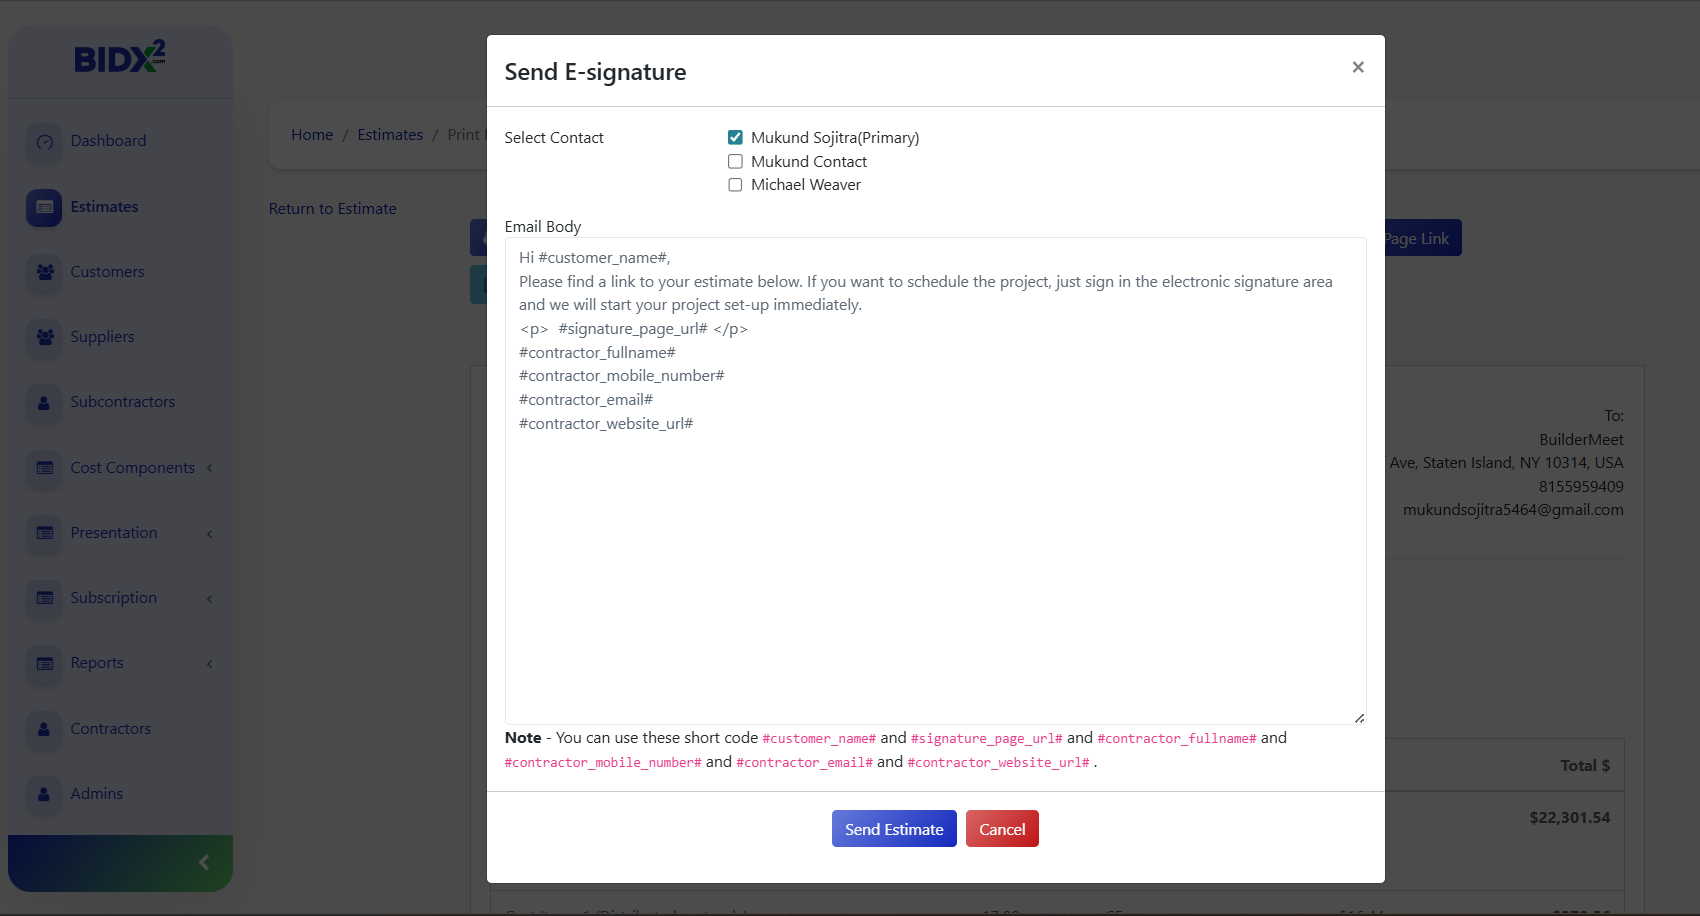Navigate to Home via breadcrumb
Viewport: 1700px width, 916px height.
(312, 134)
